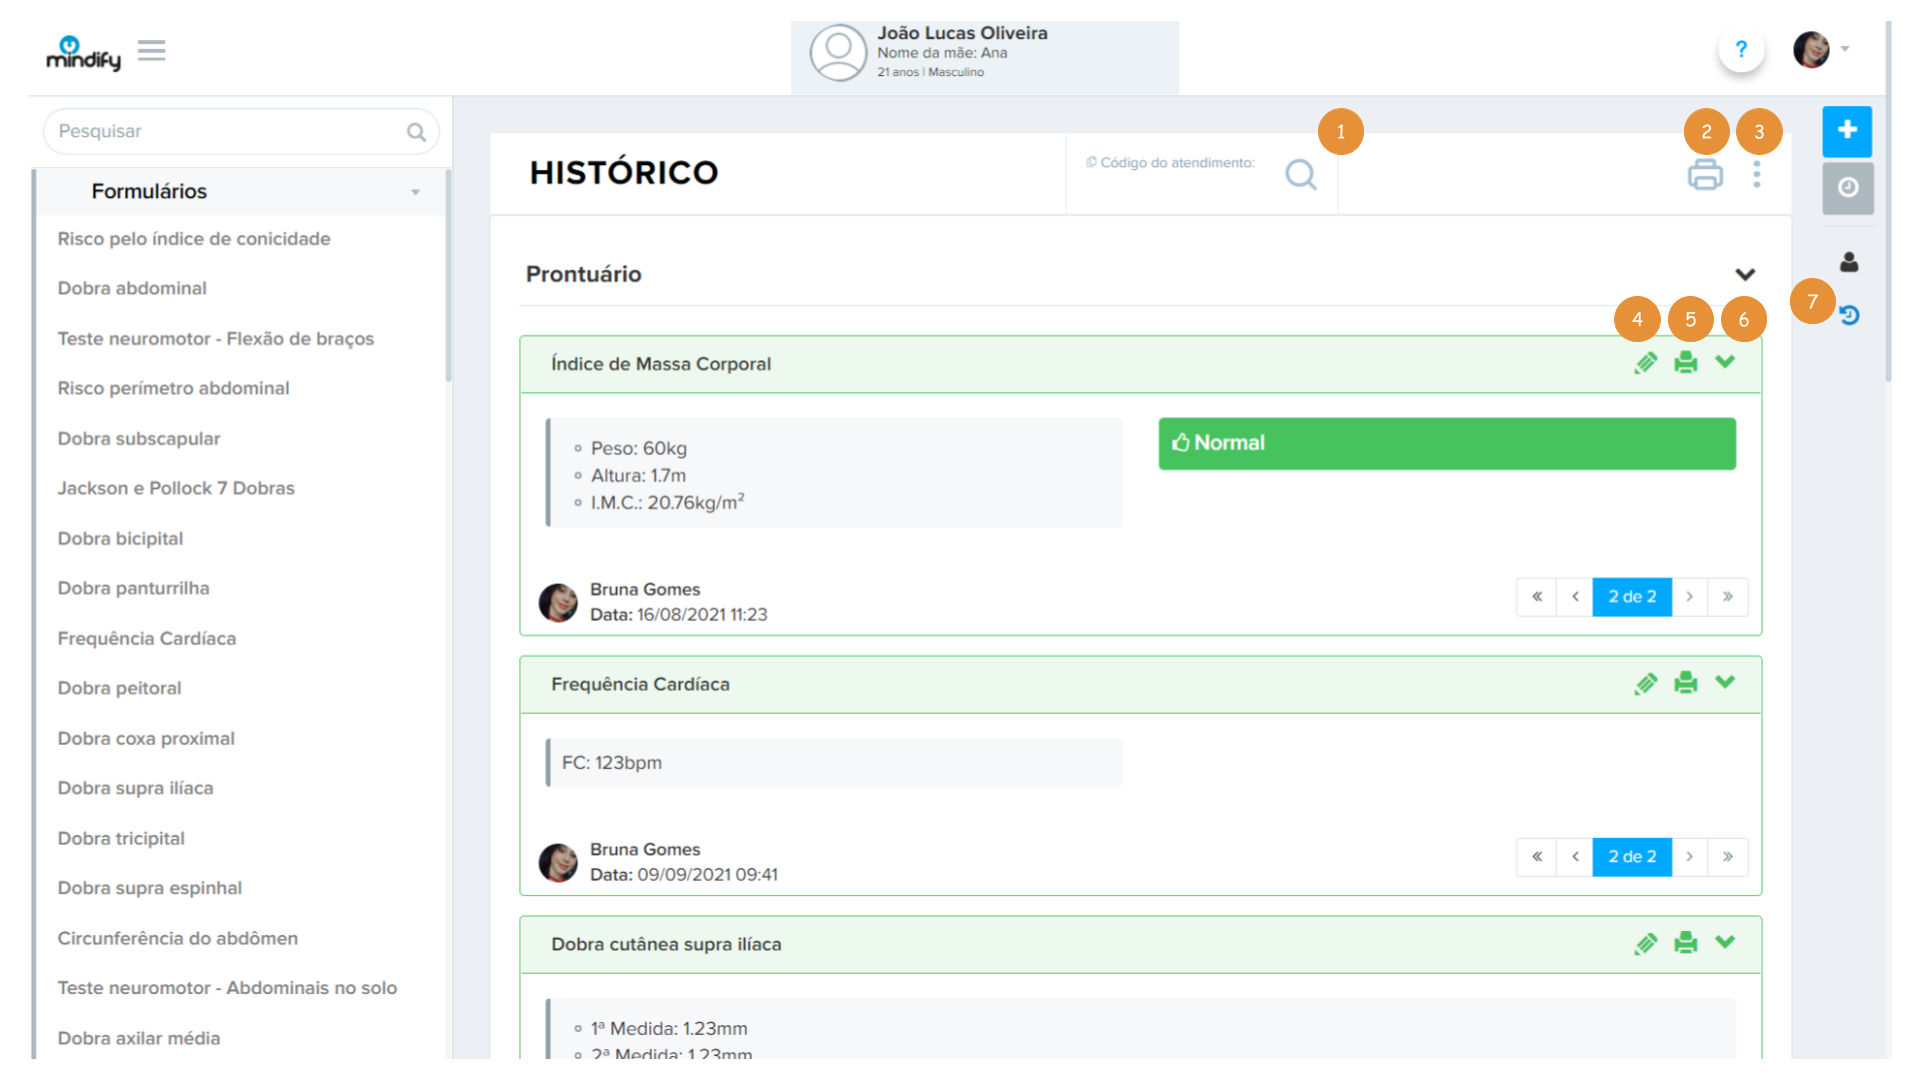The width and height of the screenshot is (1920, 1080).
Task: Print the full Histórico
Action: tap(1705, 175)
